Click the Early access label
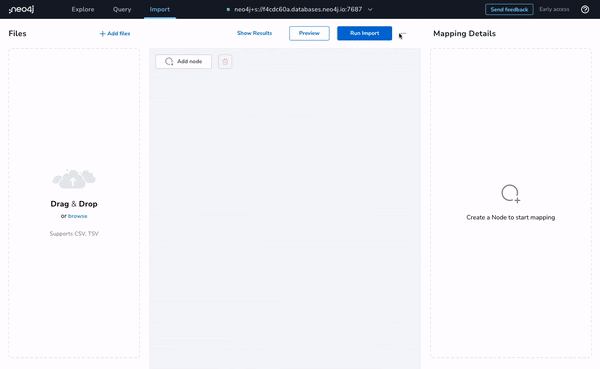 (x=554, y=10)
